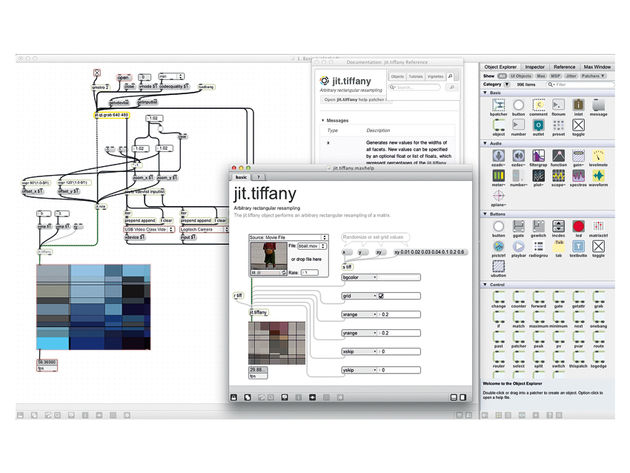Select the toggle object in Basic section
Screen dimensions: 630x473
[x=578, y=125]
